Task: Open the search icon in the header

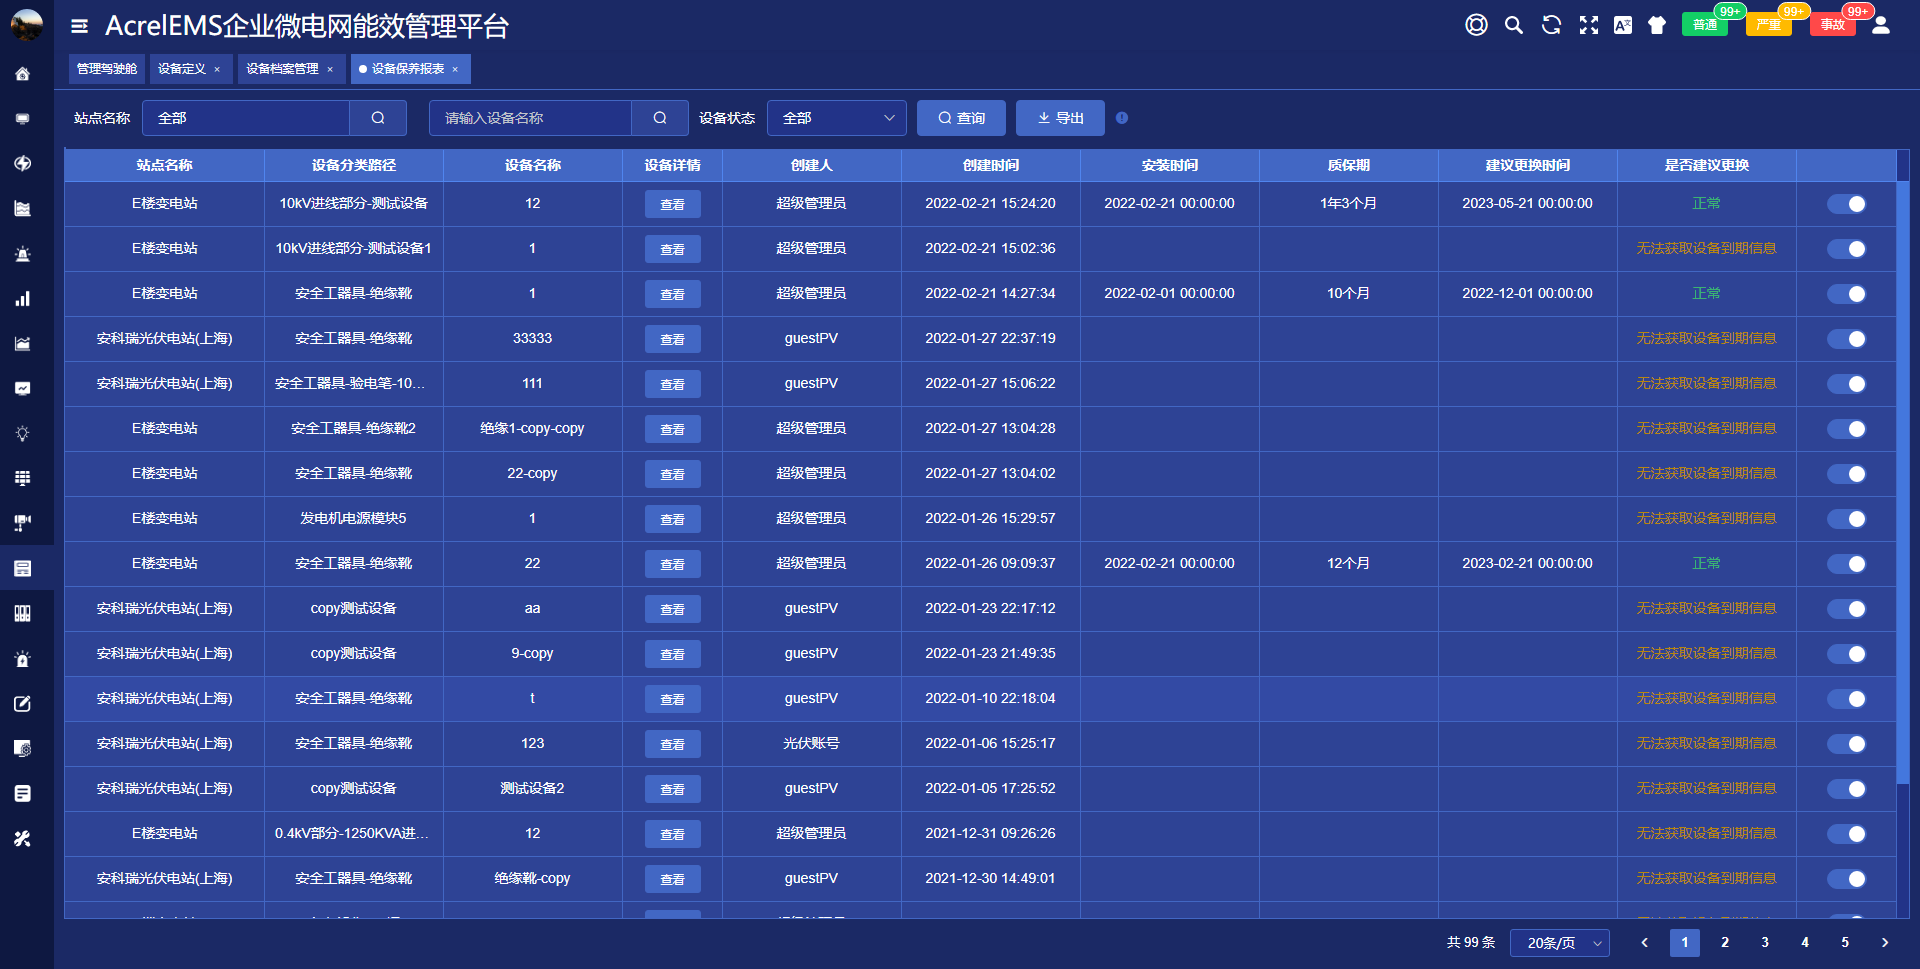Action: [x=1513, y=25]
